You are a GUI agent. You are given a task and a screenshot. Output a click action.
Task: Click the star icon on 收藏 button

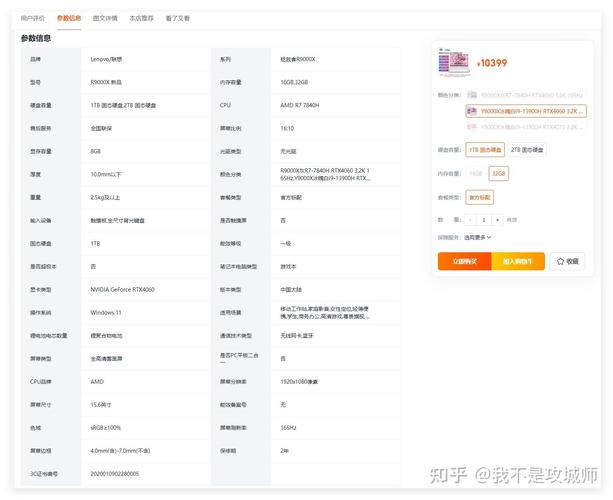click(x=558, y=261)
